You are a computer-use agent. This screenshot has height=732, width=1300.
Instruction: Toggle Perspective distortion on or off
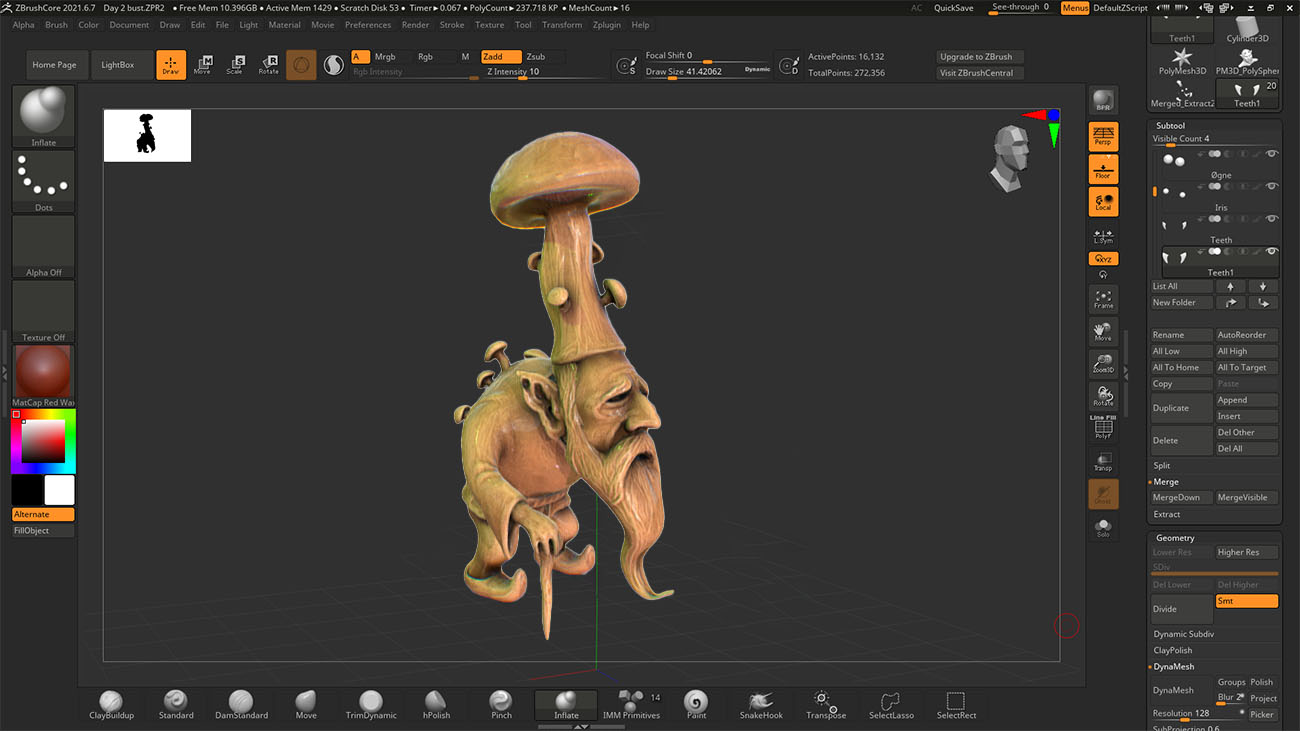click(1103, 136)
